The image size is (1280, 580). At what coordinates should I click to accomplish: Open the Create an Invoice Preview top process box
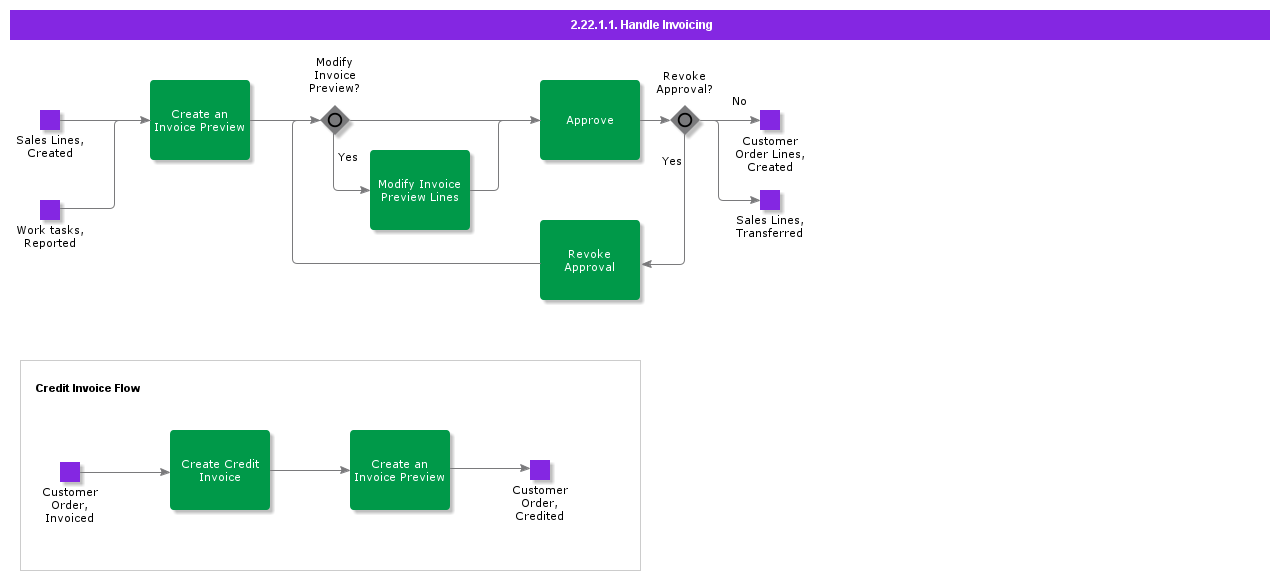coord(200,120)
